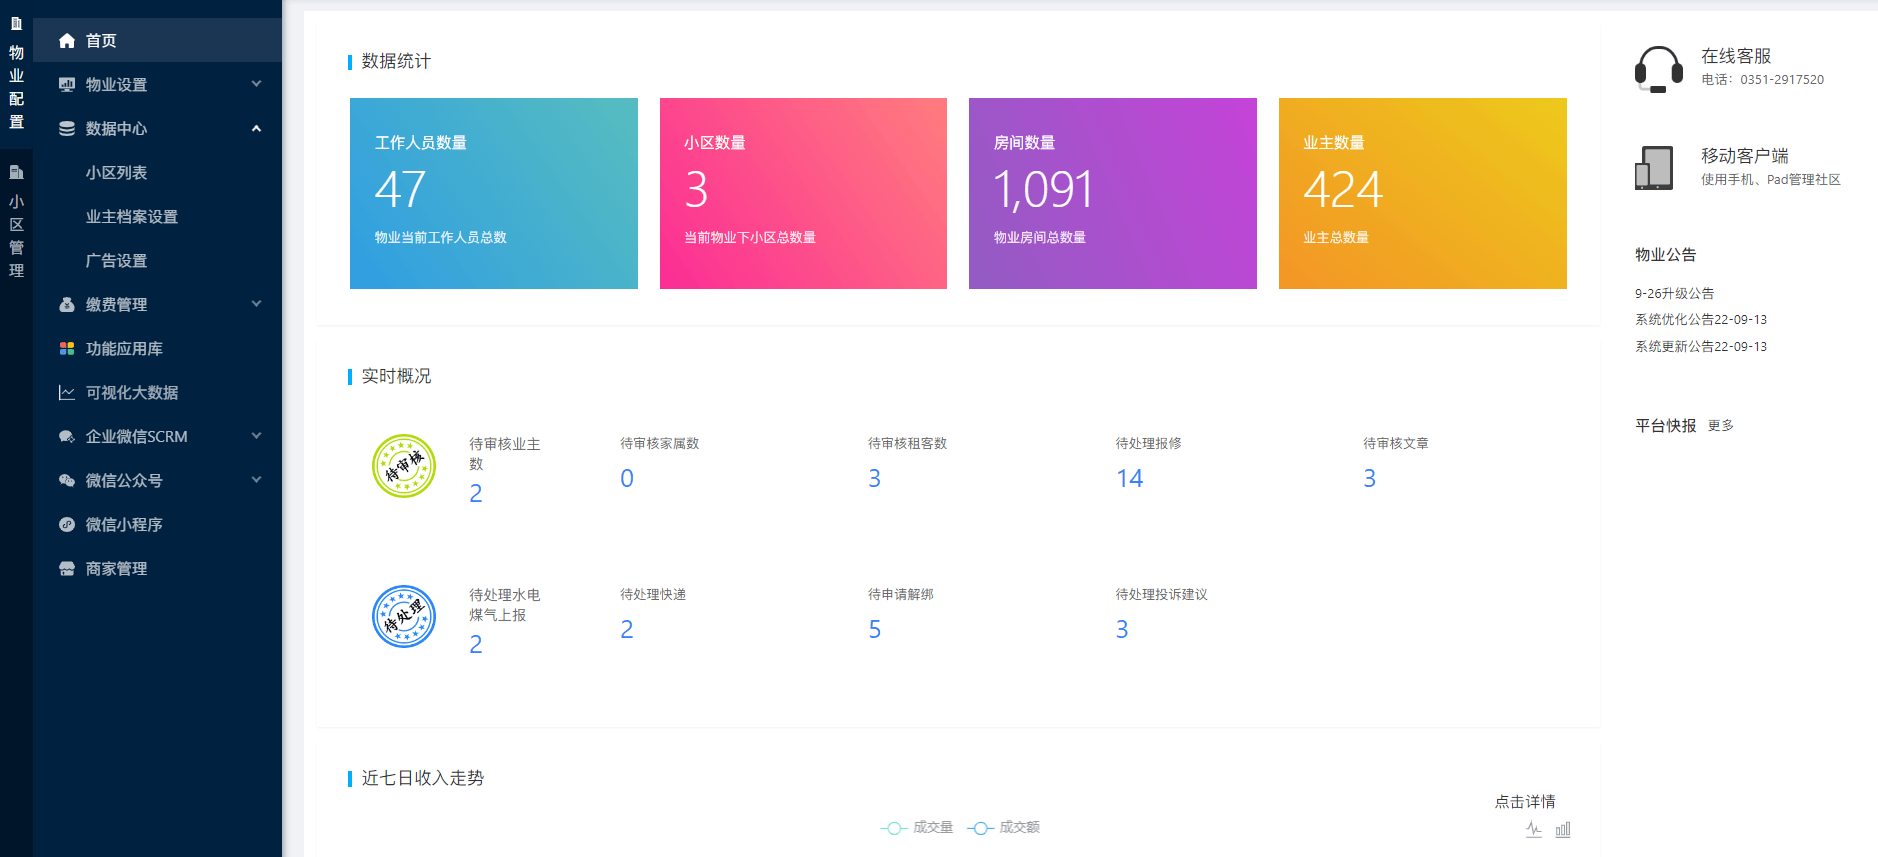Toggle the 成交量 legend series
This screenshot has width=1878, height=857.
[917, 828]
